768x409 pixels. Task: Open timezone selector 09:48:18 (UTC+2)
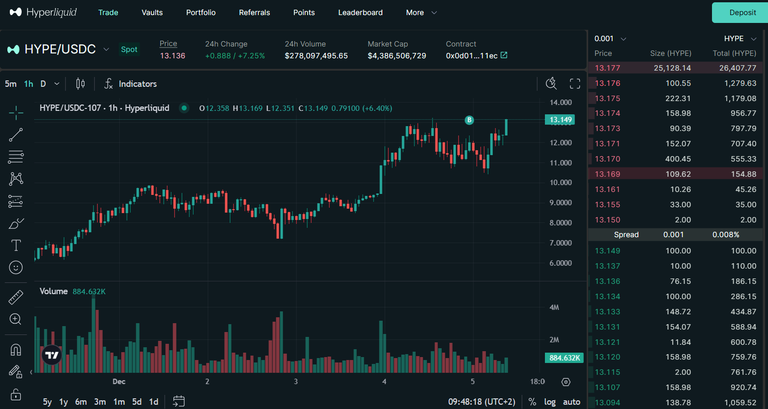pos(481,402)
